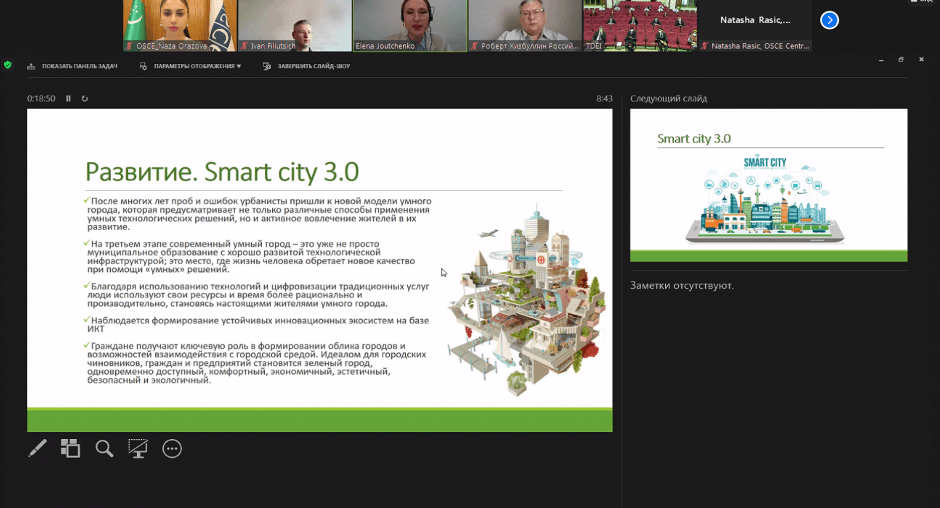940x508 pixels.
Task: Select the pen and laser pointer tool
Action: (37, 449)
